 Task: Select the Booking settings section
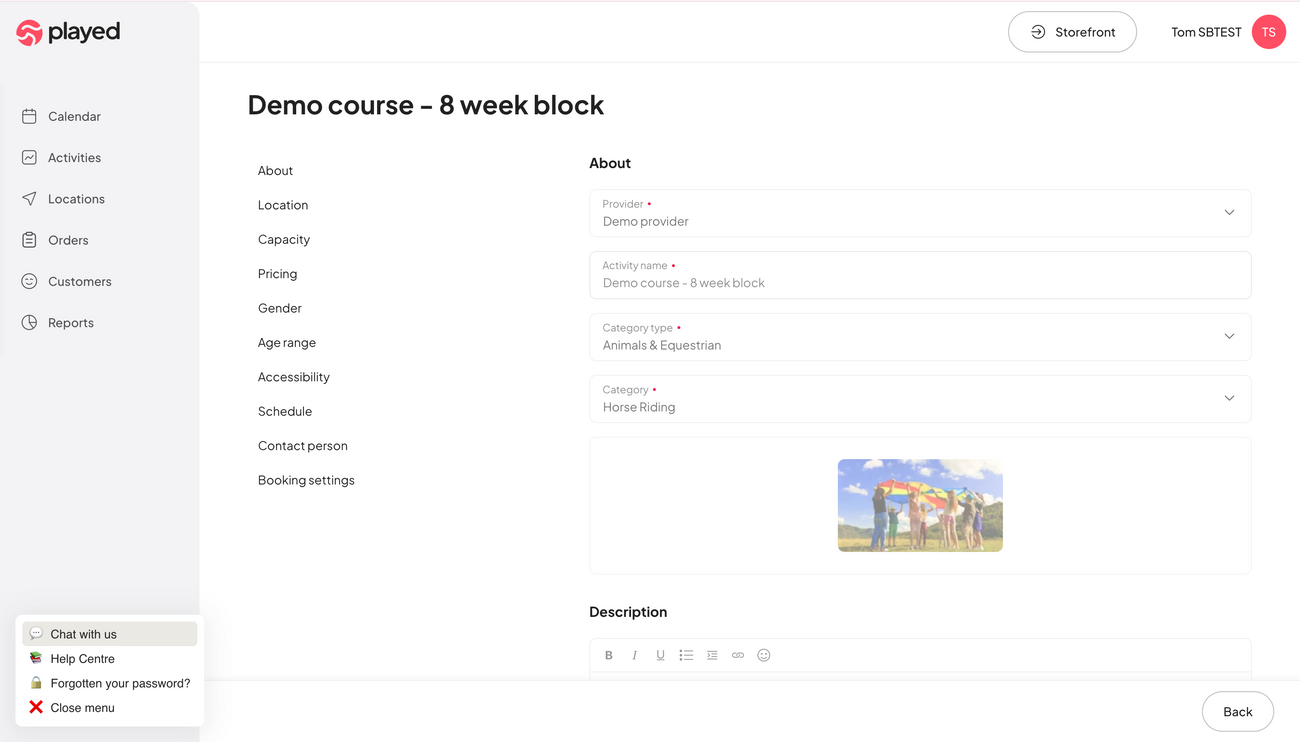click(306, 480)
